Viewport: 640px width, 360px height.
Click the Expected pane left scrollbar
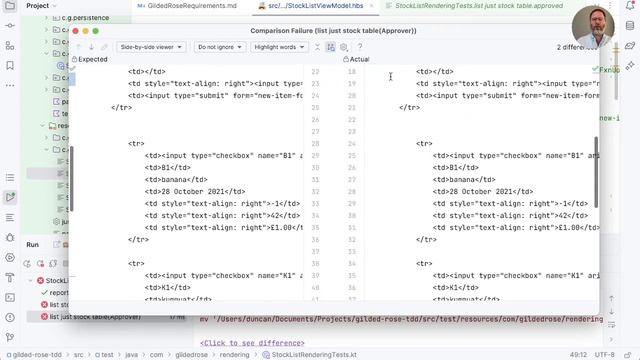tap(72, 179)
